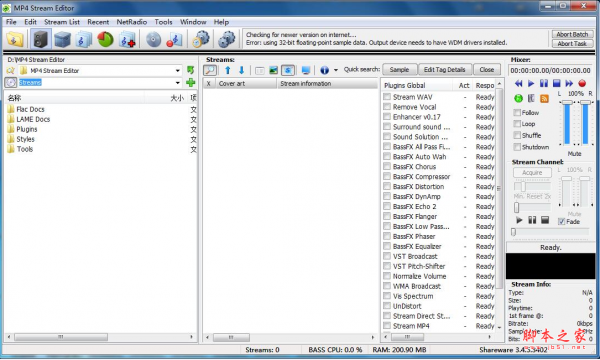Click the Close button in Streams panel
The width and height of the screenshot is (600, 360).
(x=487, y=70)
